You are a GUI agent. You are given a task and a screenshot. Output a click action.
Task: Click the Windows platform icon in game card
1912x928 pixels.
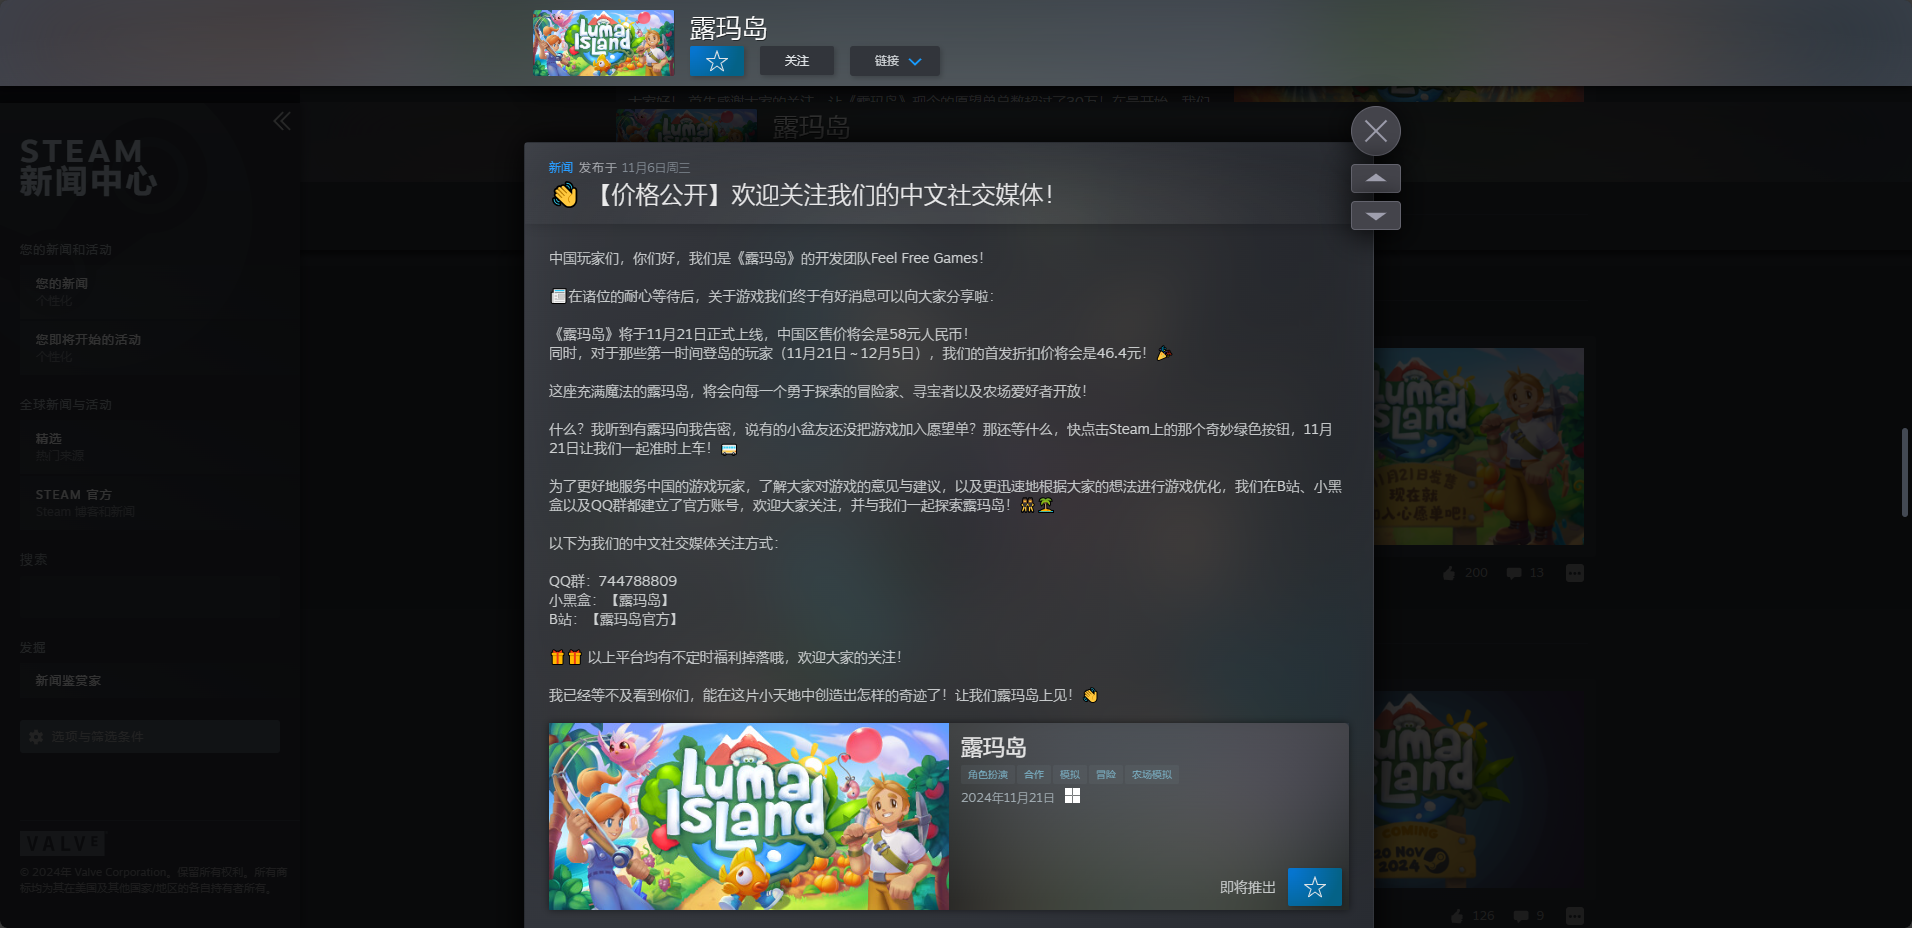point(1072,796)
